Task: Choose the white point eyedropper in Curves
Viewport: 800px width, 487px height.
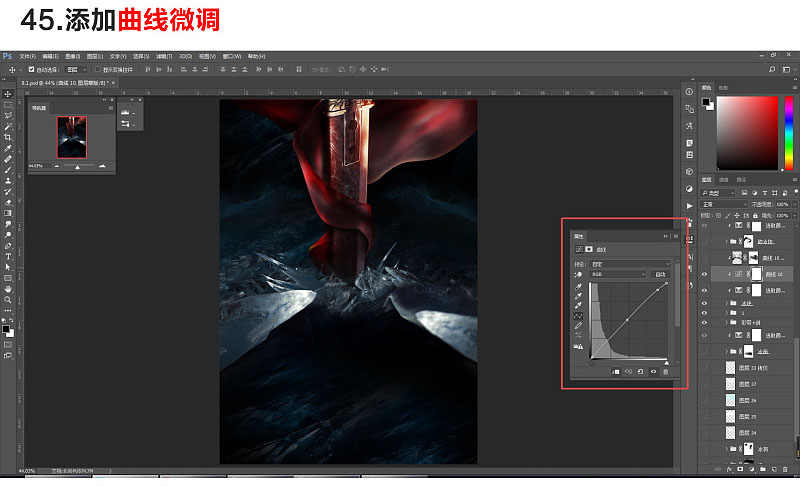Action: tap(578, 305)
